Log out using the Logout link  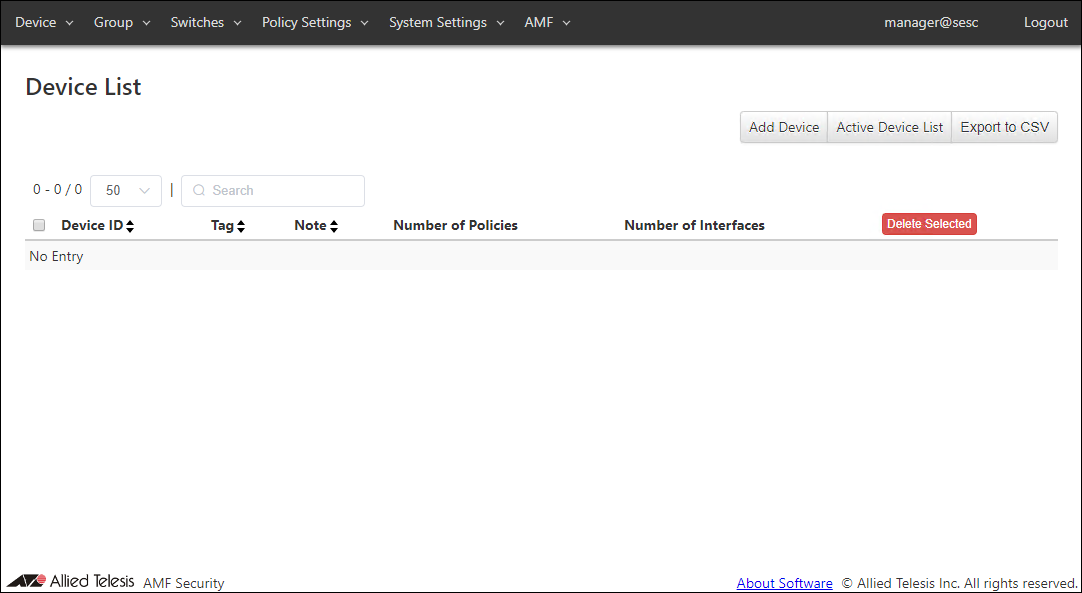1045,22
